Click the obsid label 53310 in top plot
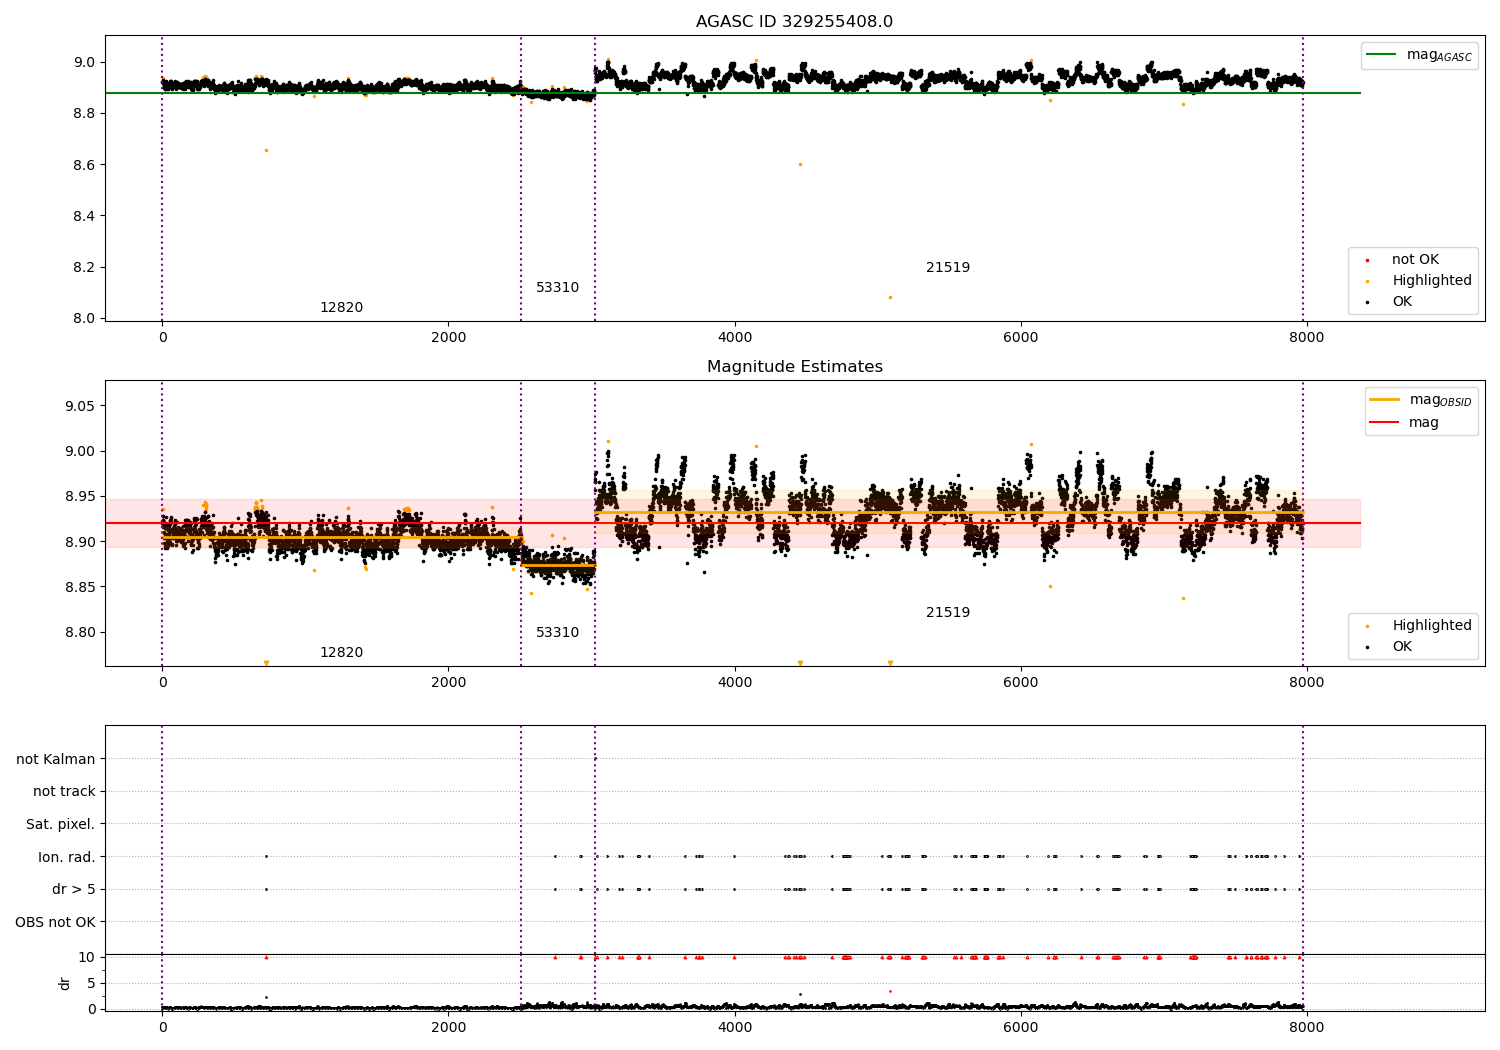Screen dimensions: 1500x1050 click(557, 288)
